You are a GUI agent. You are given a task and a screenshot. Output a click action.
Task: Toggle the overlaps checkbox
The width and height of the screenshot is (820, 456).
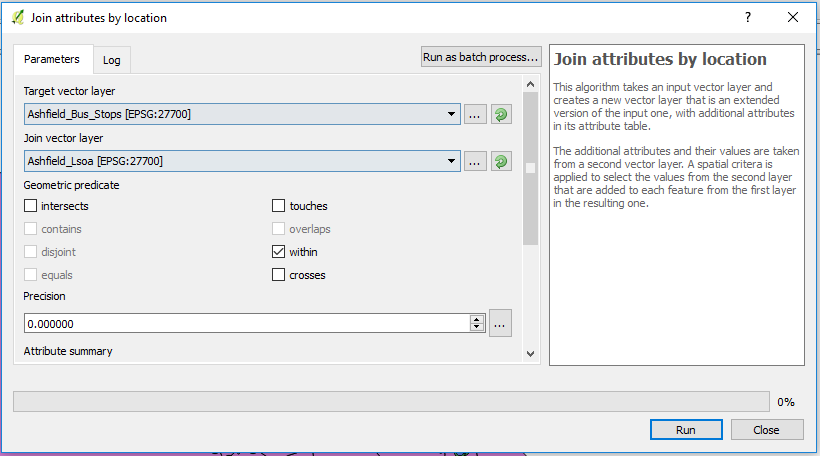[x=278, y=229]
